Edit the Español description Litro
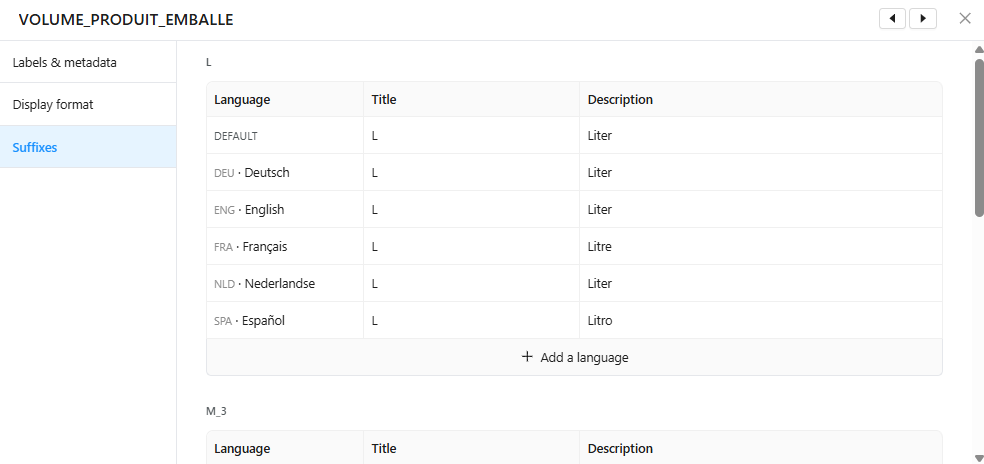The height and width of the screenshot is (464, 984). [761, 321]
